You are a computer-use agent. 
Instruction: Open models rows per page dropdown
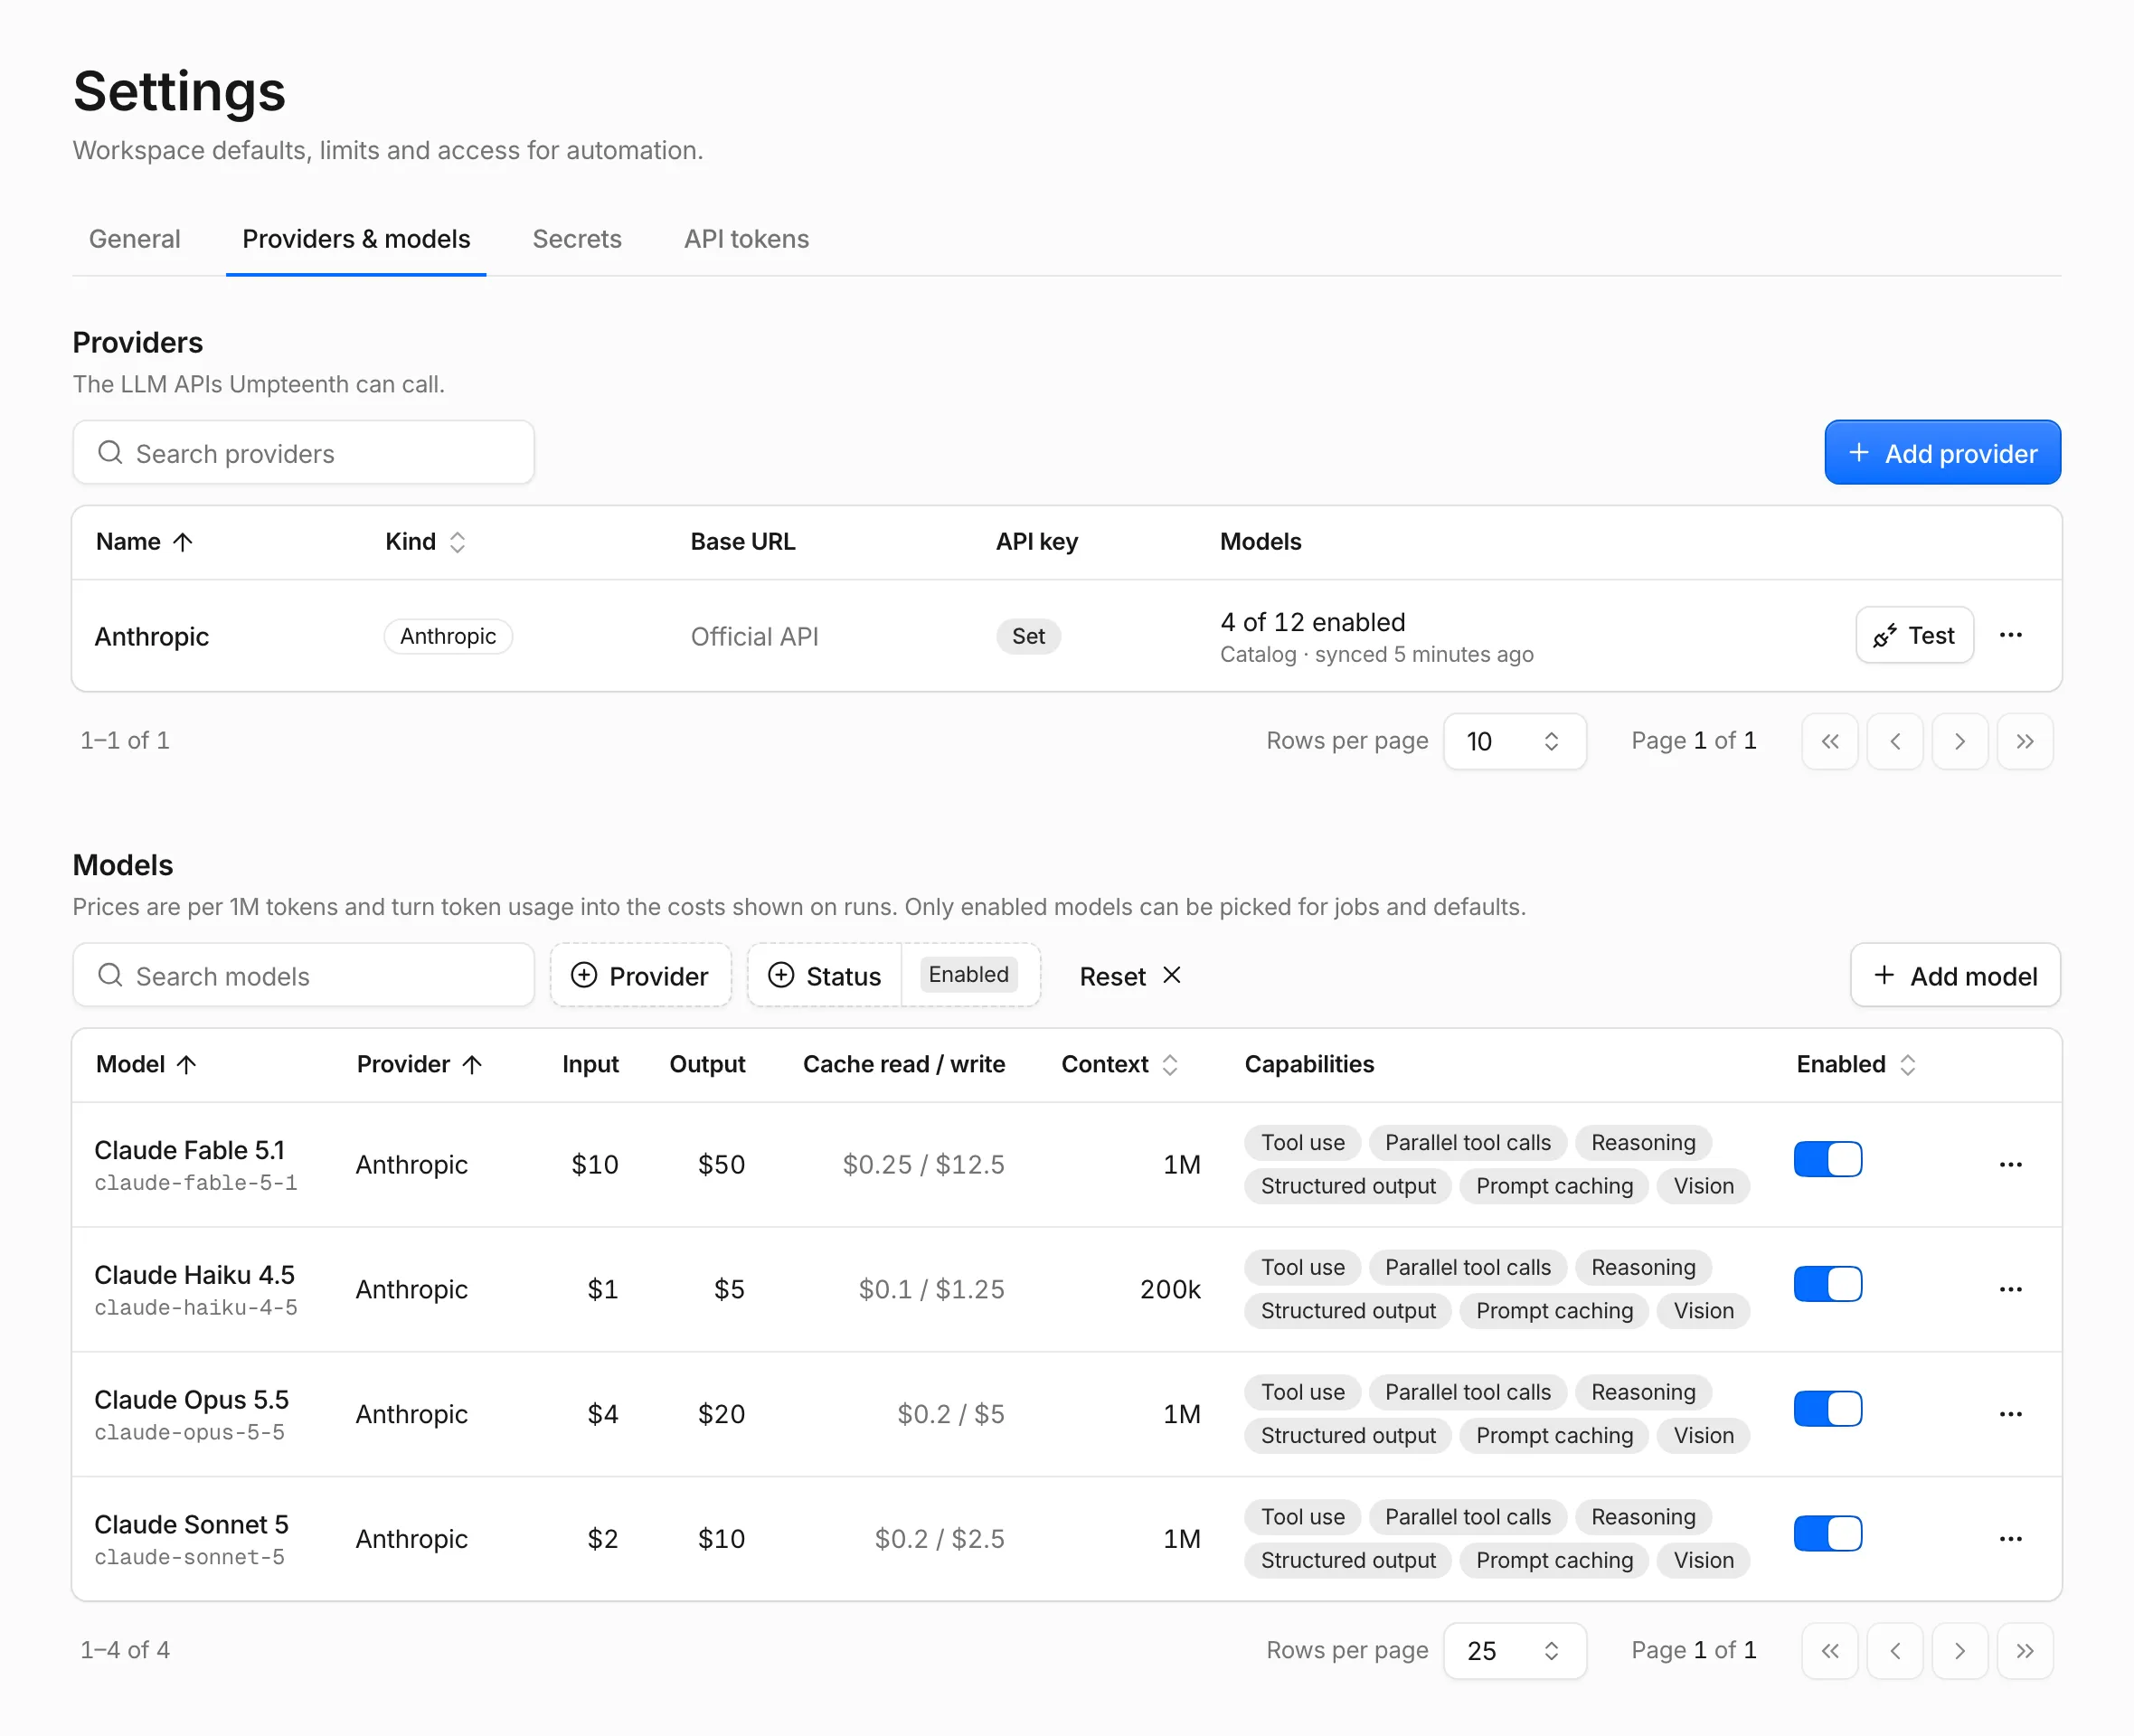pos(1514,1651)
